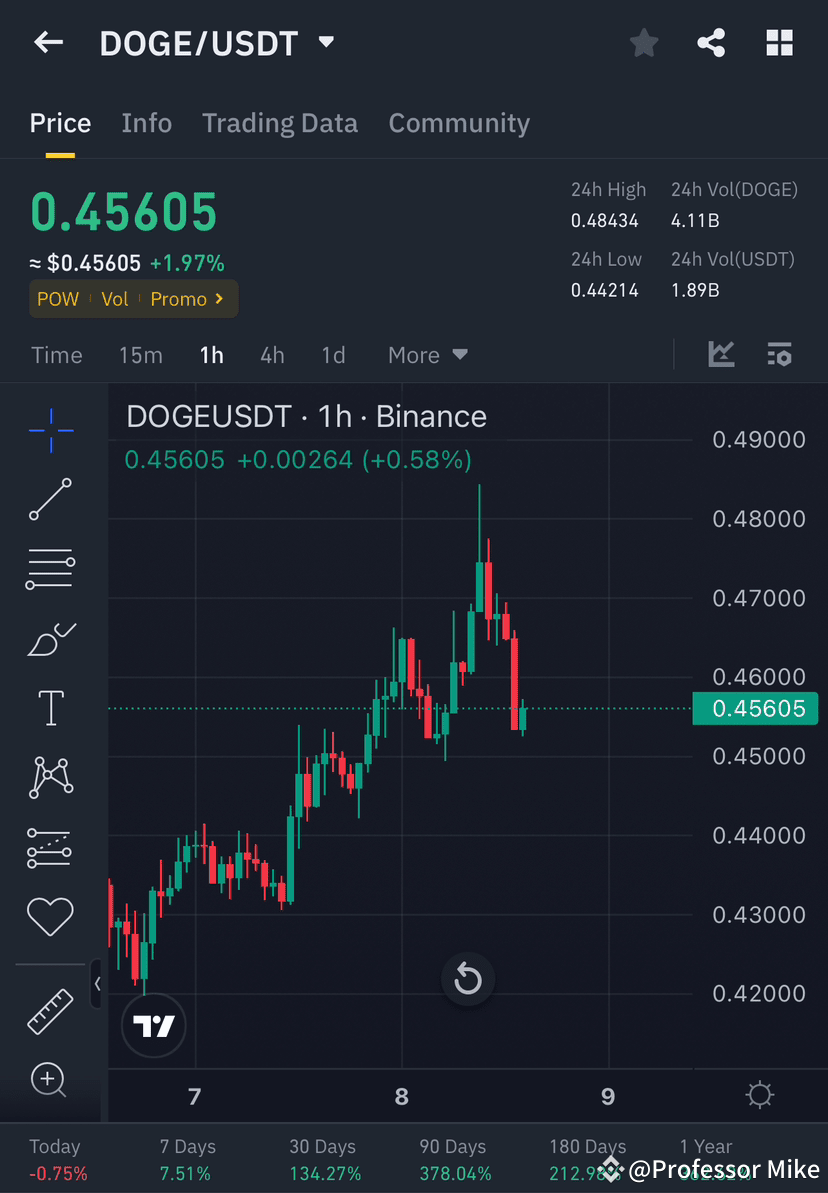The image size is (828, 1193).
Task: Toggle the favorite star for DOGE/USDT
Action: click(643, 42)
